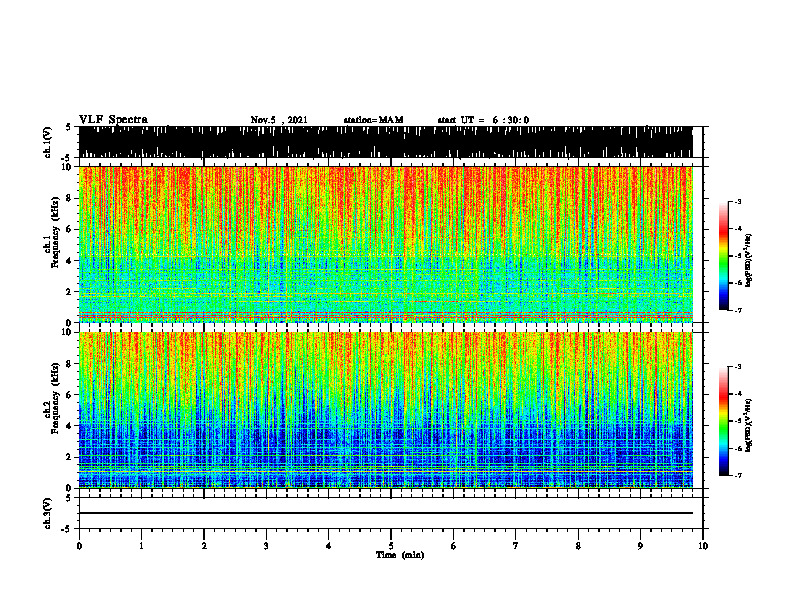Screen dimensions: 792x612
Task: Click the ch.2 "Frequency (kHz)" axis label
Action: 55,398
